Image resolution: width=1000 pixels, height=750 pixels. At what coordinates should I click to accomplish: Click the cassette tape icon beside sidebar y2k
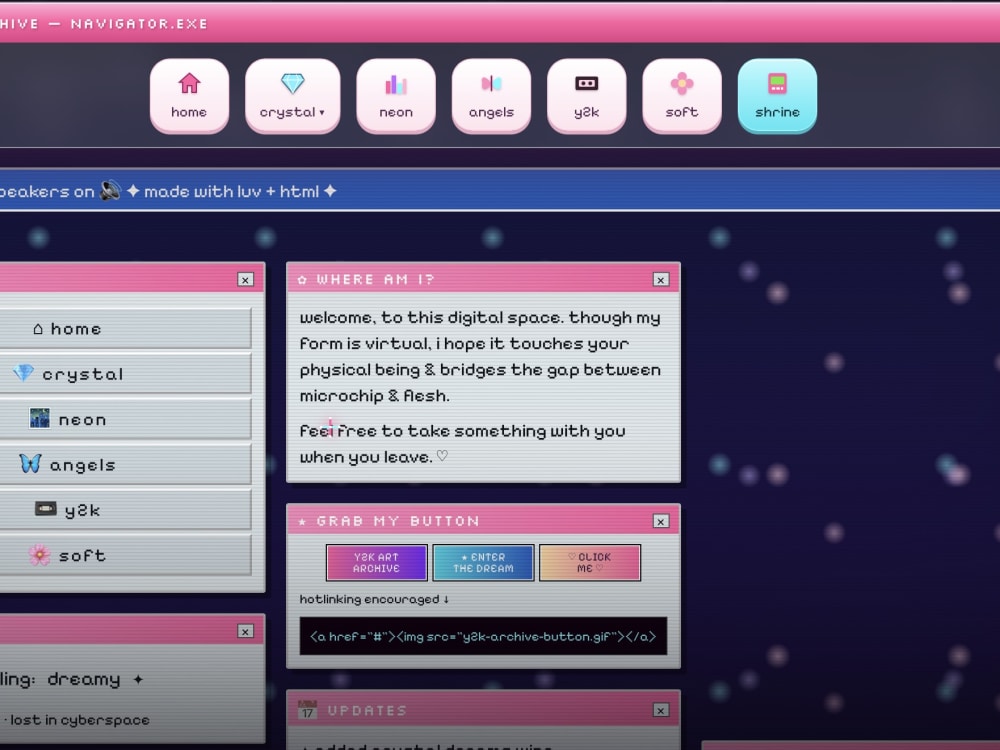click(x=45, y=508)
